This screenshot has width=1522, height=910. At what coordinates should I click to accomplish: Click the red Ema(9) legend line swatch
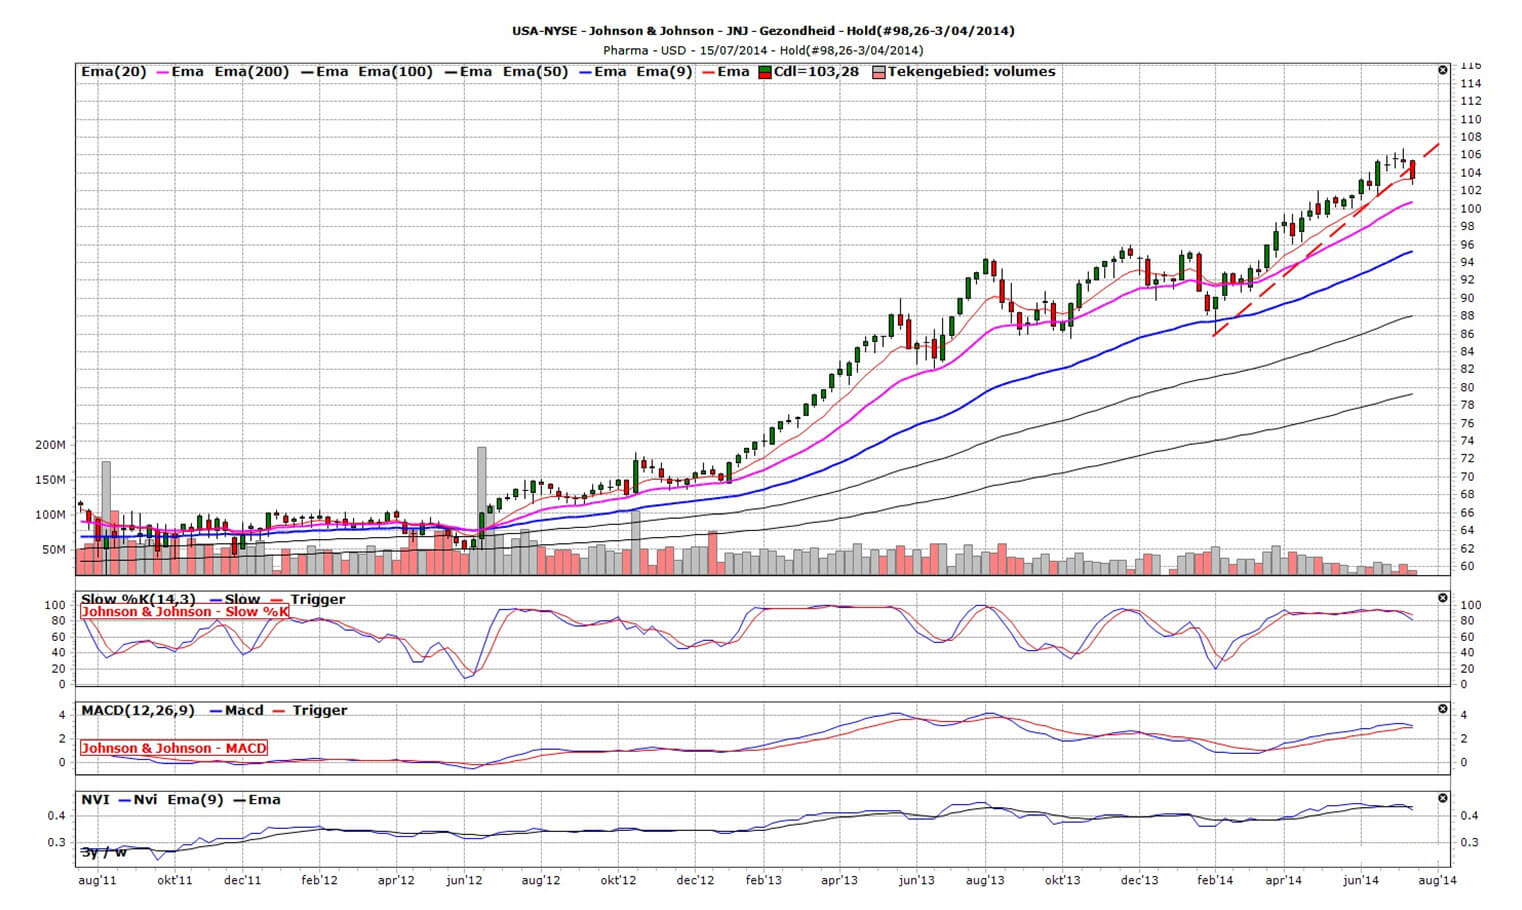[x=709, y=72]
